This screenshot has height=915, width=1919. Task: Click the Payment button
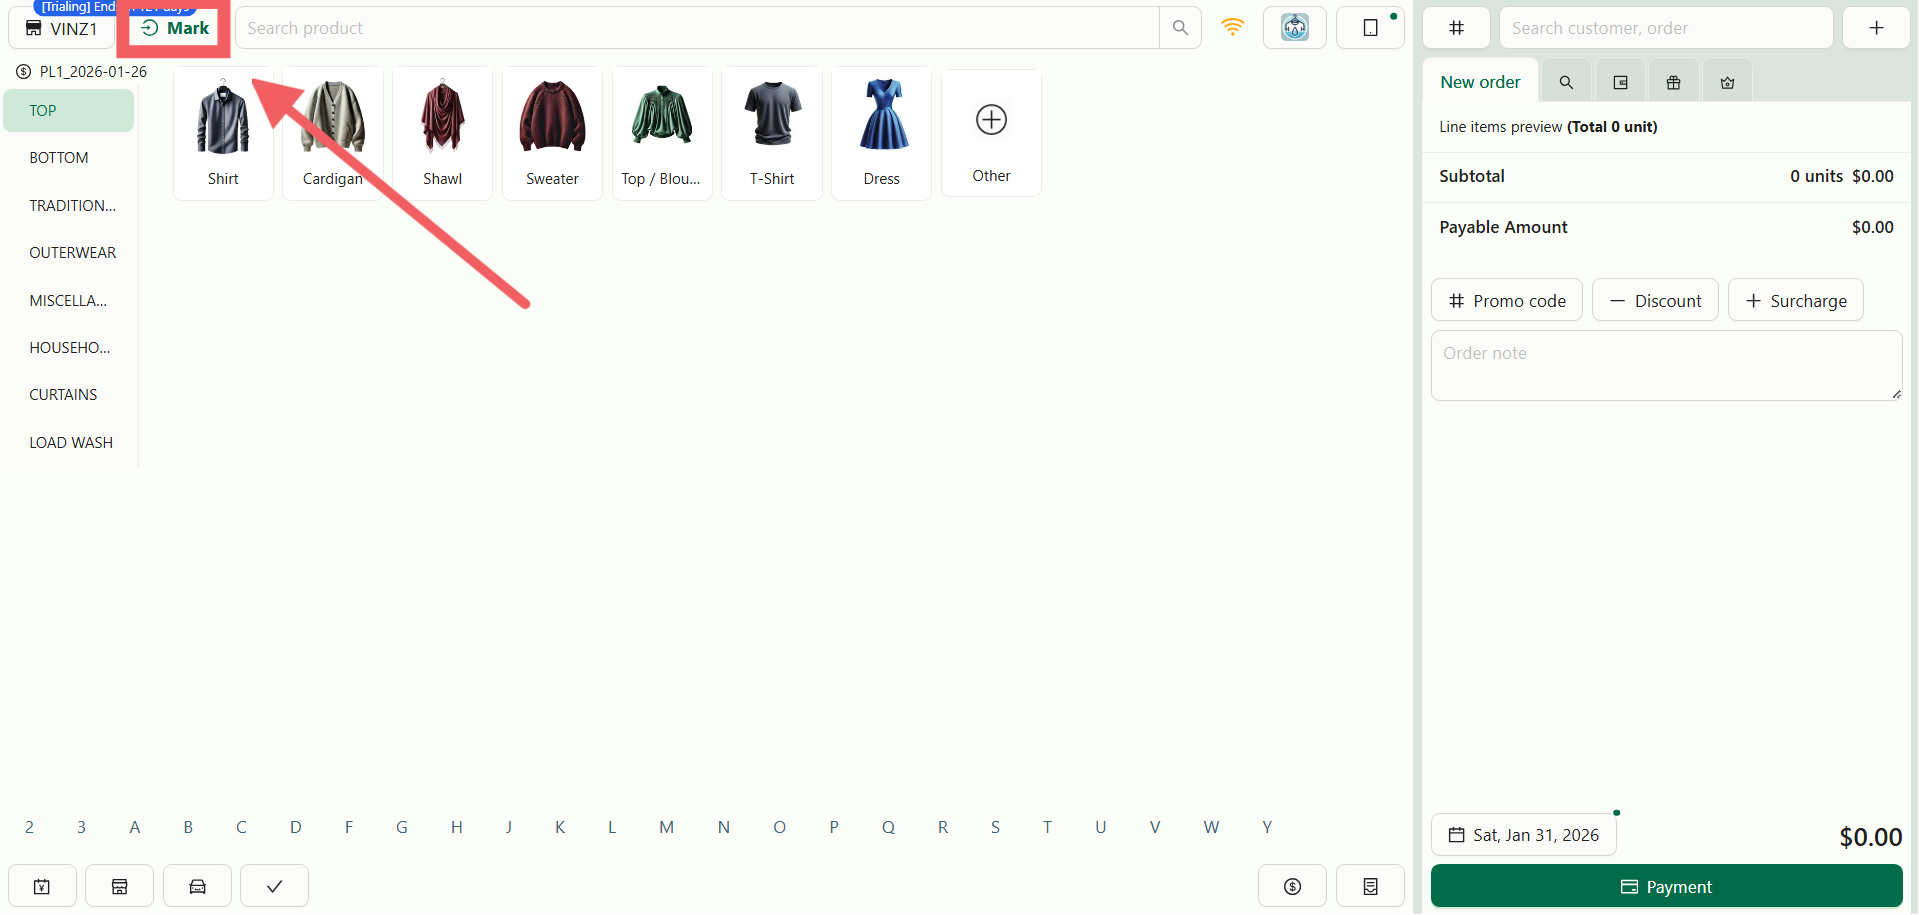(x=1666, y=886)
